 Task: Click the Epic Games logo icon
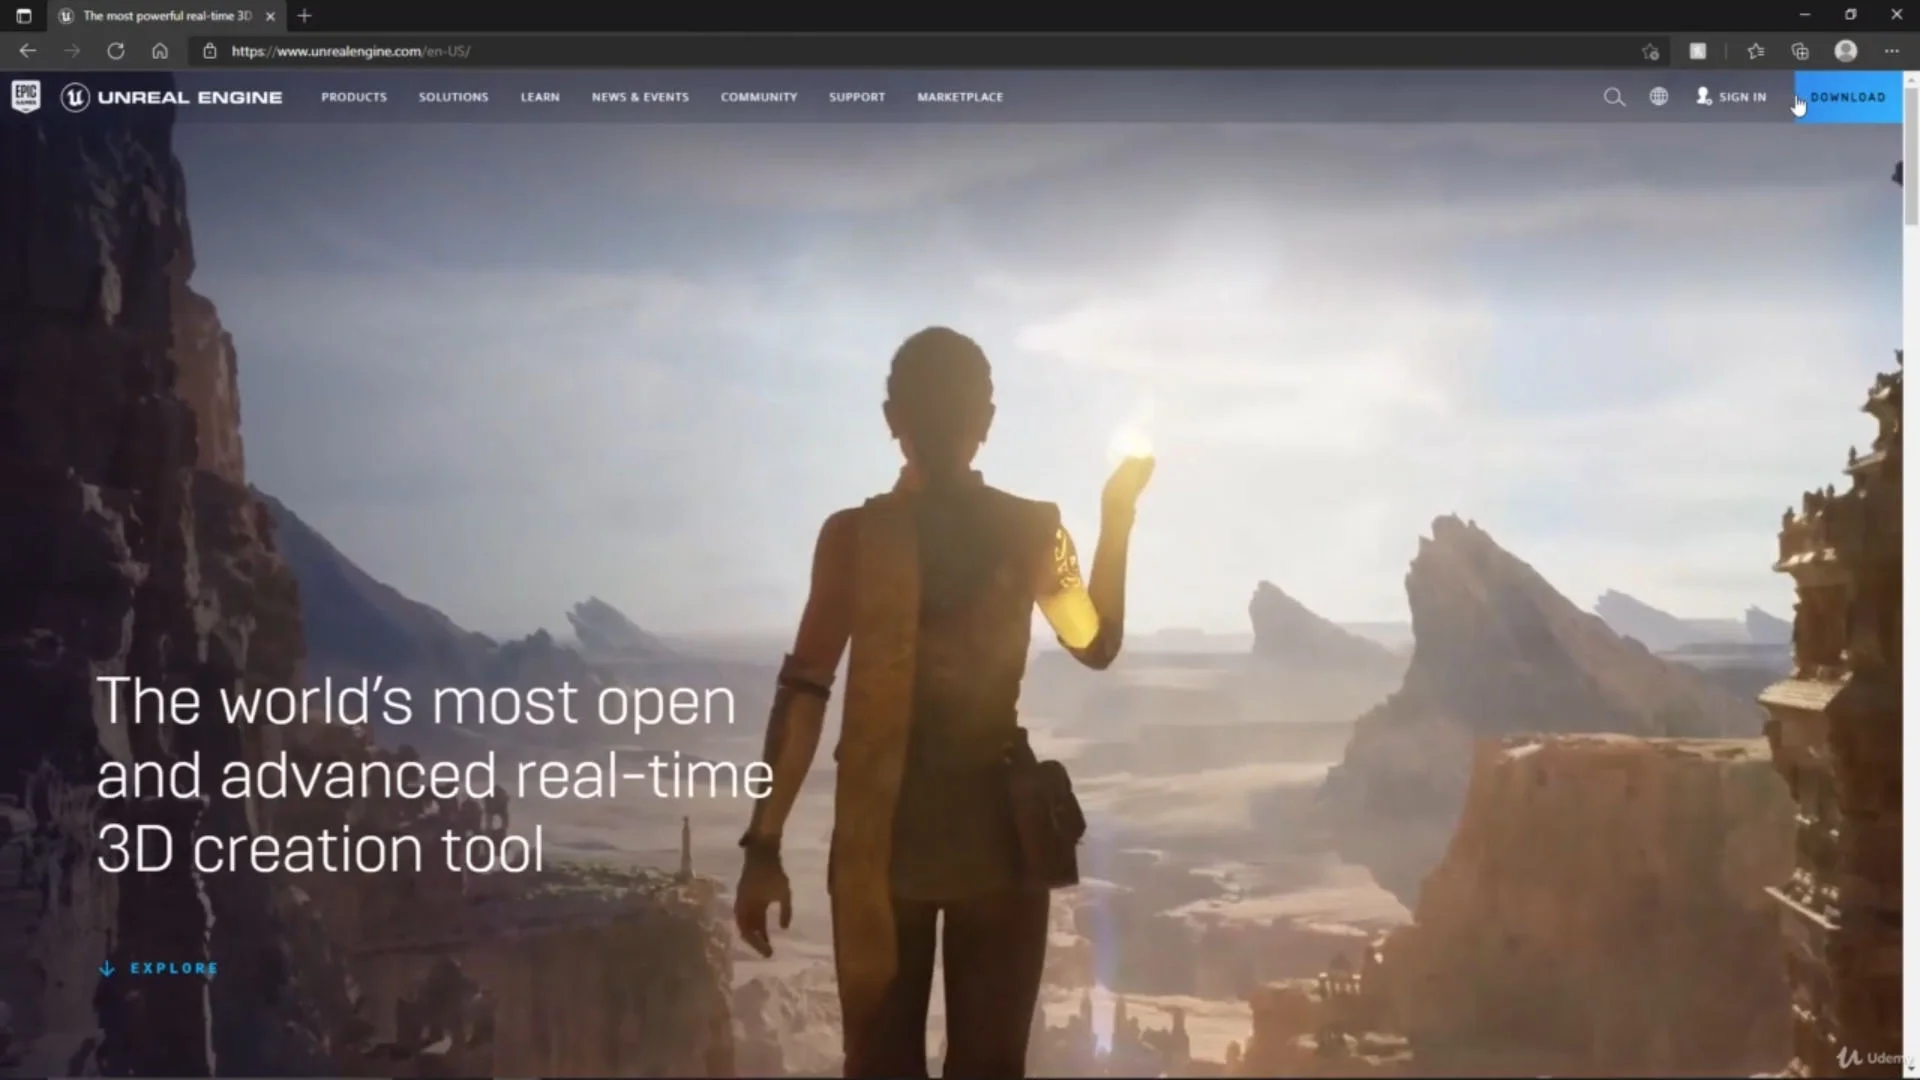coord(26,97)
